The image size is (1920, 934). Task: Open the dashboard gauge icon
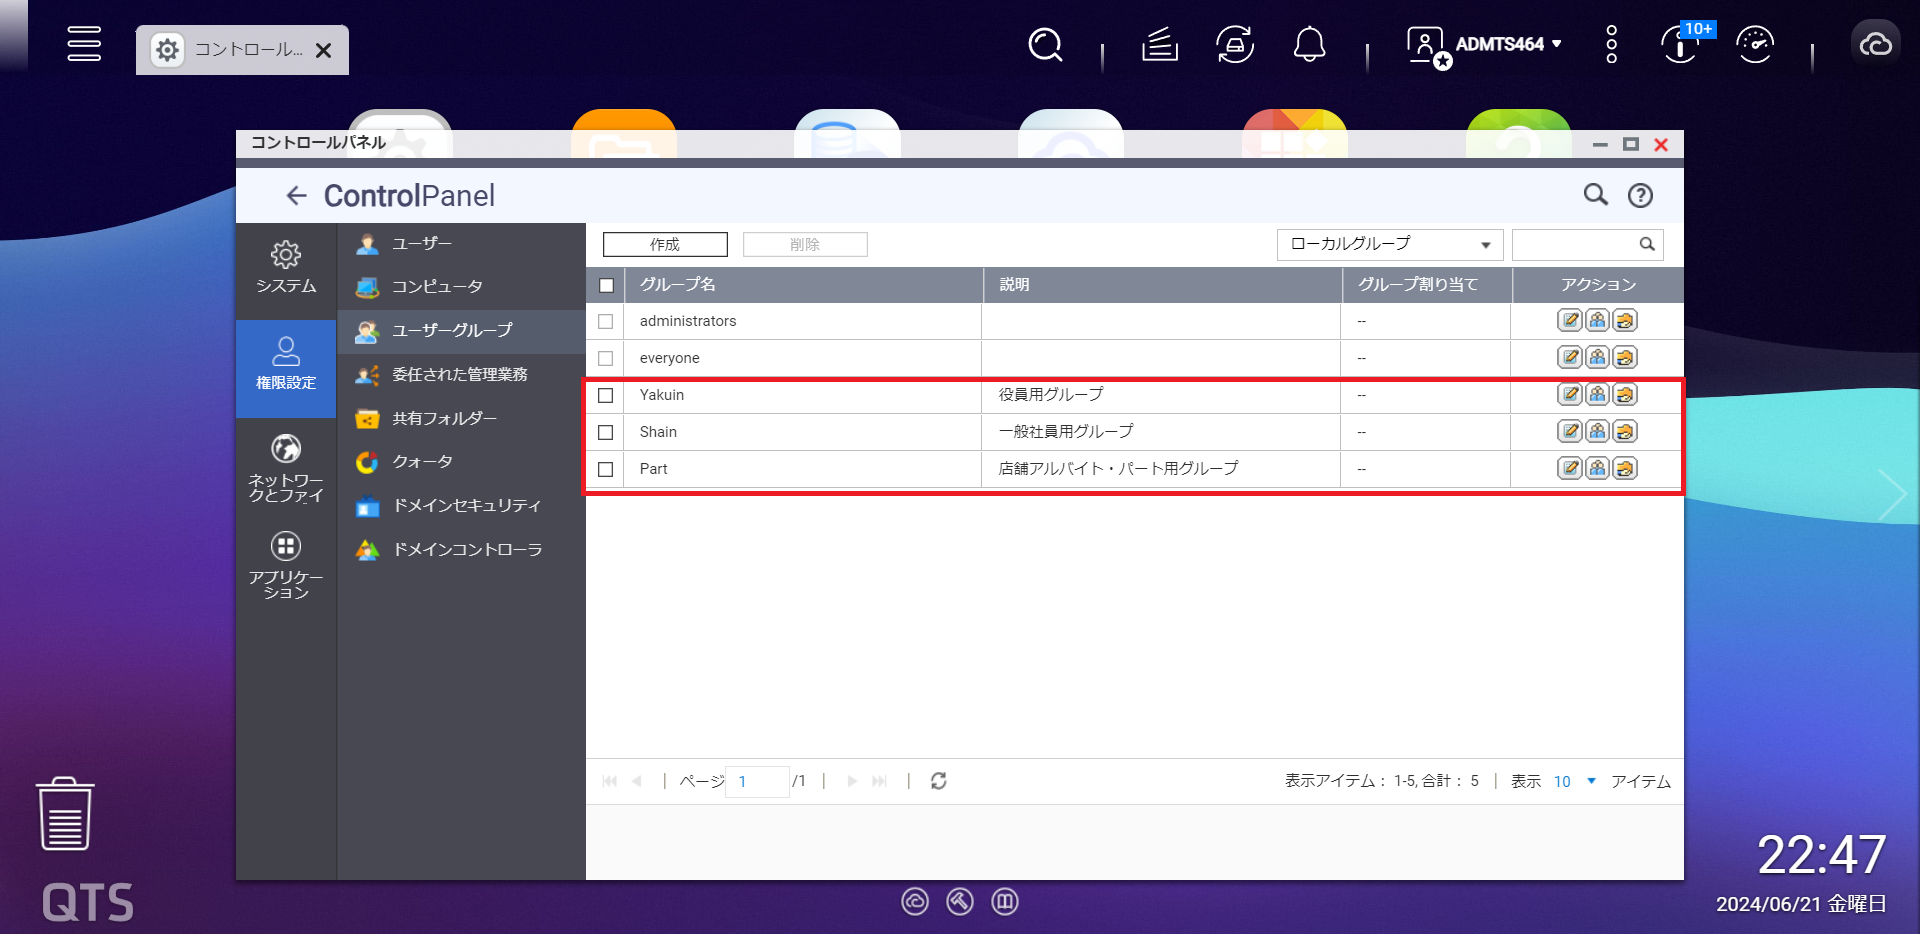1755,45
